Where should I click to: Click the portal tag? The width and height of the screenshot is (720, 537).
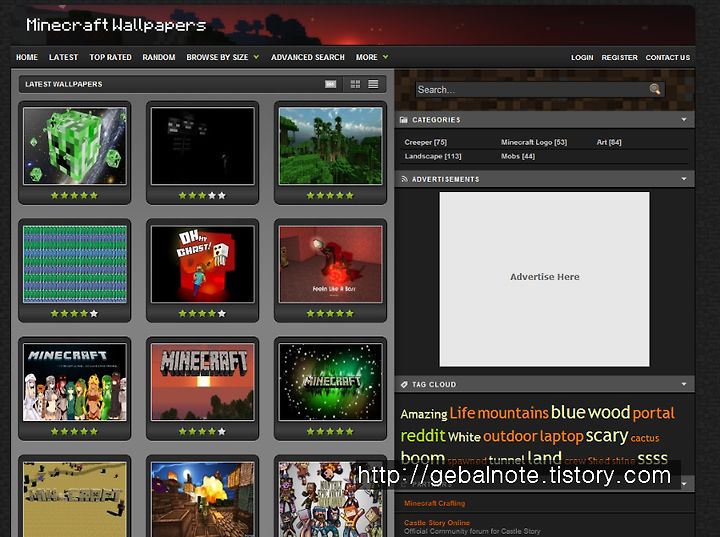(x=653, y=413)
